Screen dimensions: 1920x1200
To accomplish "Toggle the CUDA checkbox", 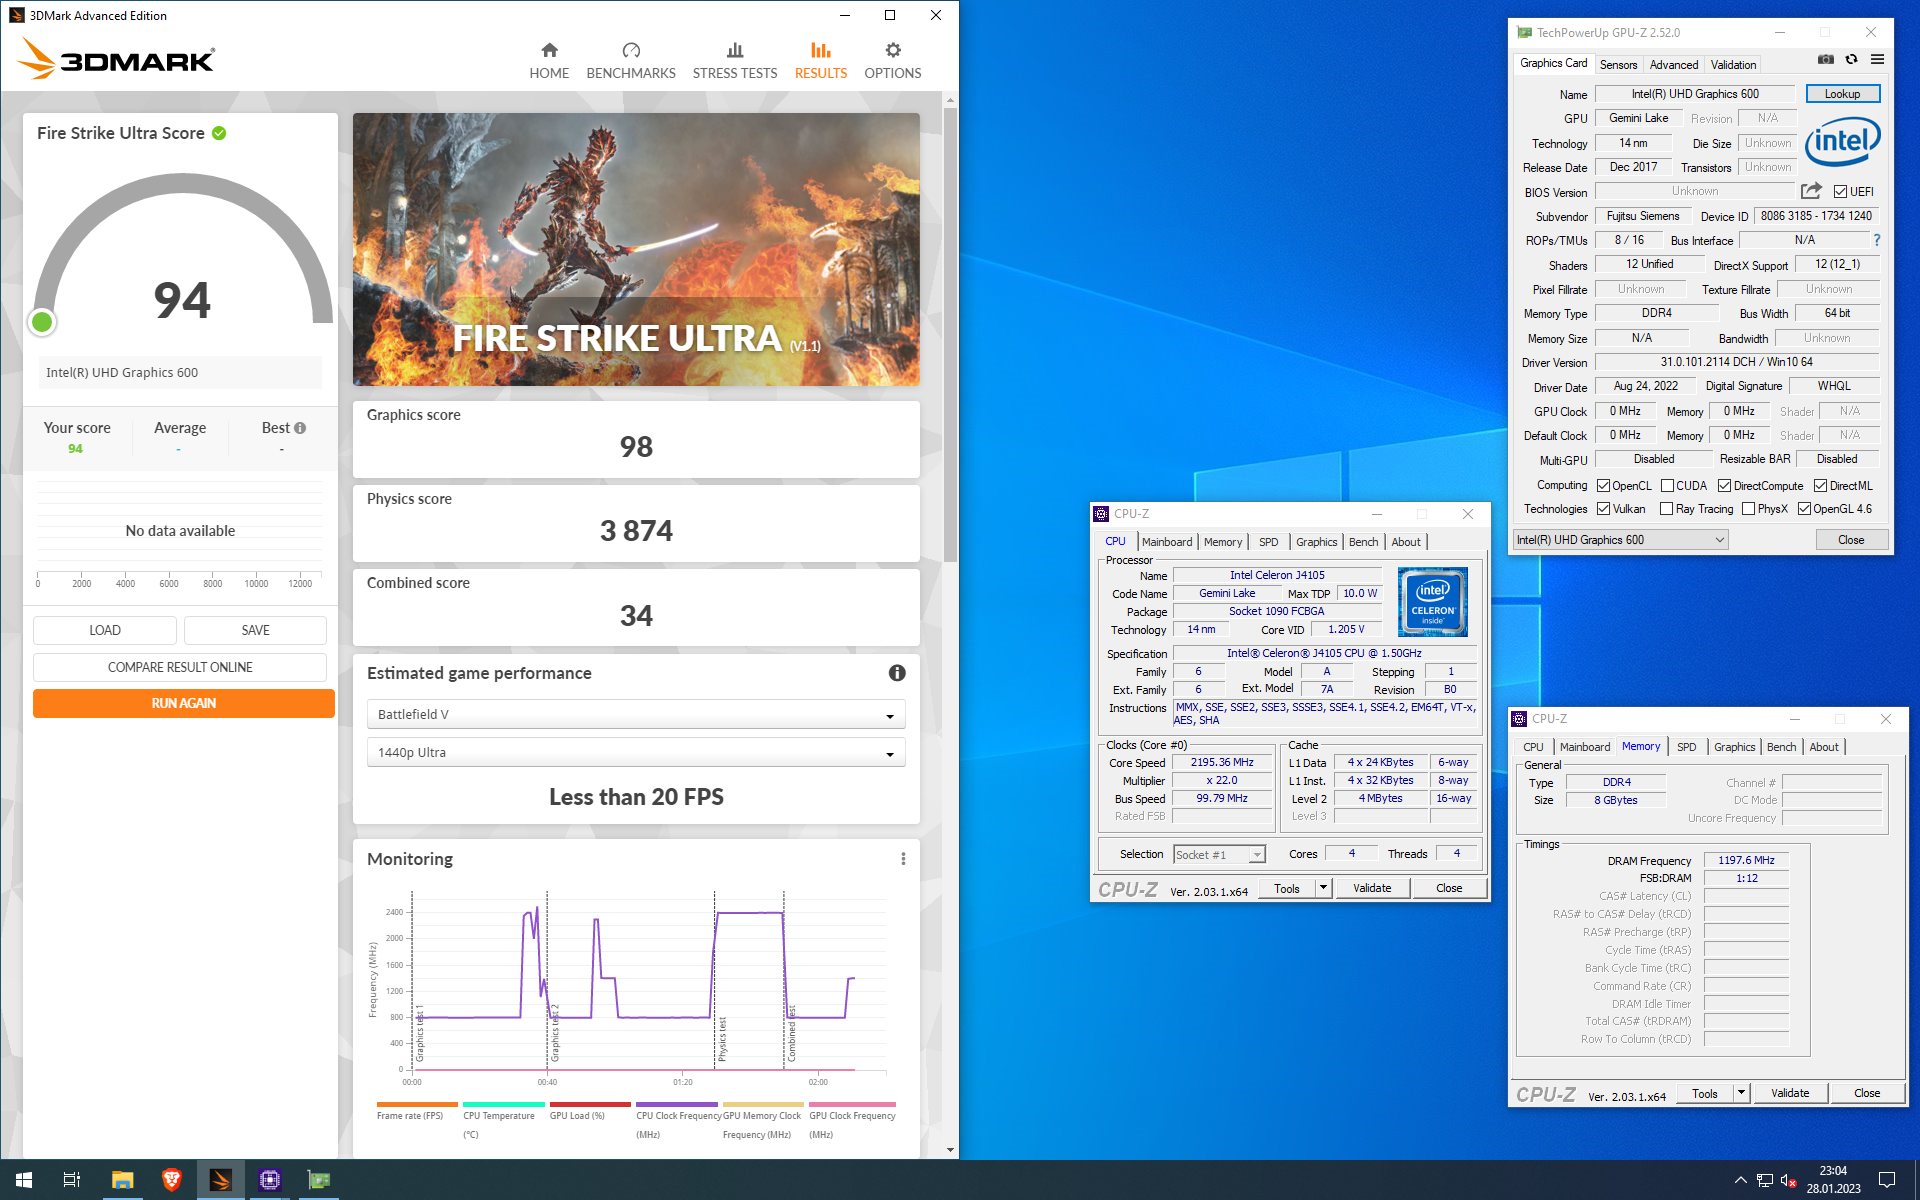I will pyautogui.click(x=1667, y=486).
